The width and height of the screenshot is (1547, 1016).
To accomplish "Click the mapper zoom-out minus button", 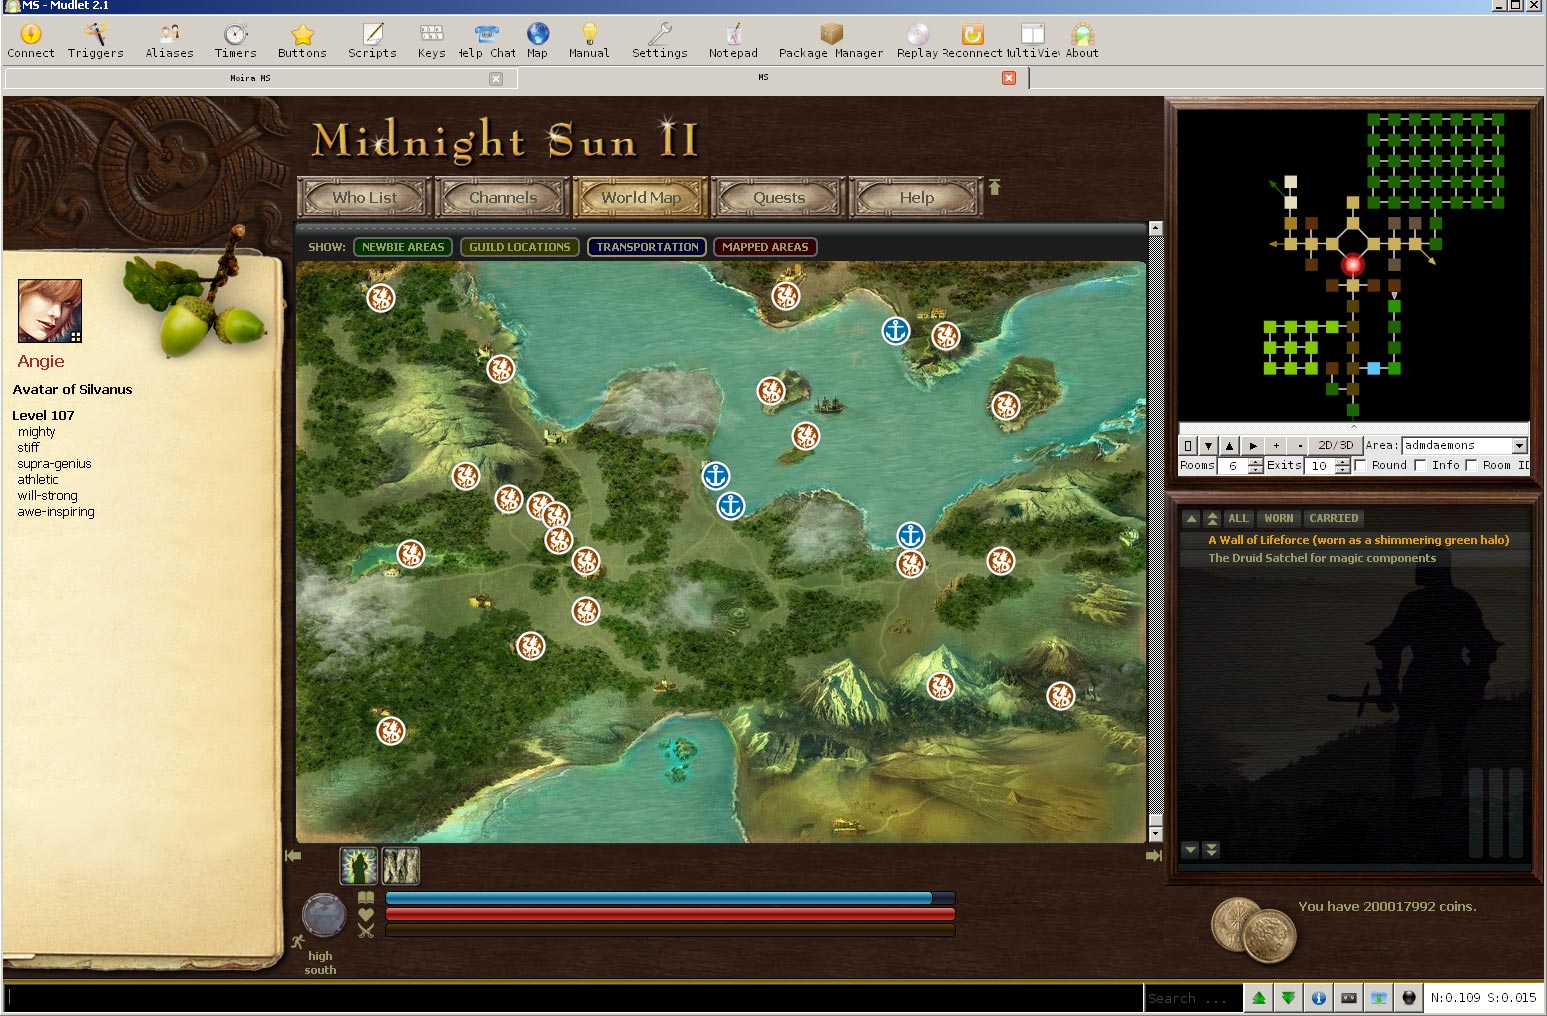I will [x=1299, y=445].
